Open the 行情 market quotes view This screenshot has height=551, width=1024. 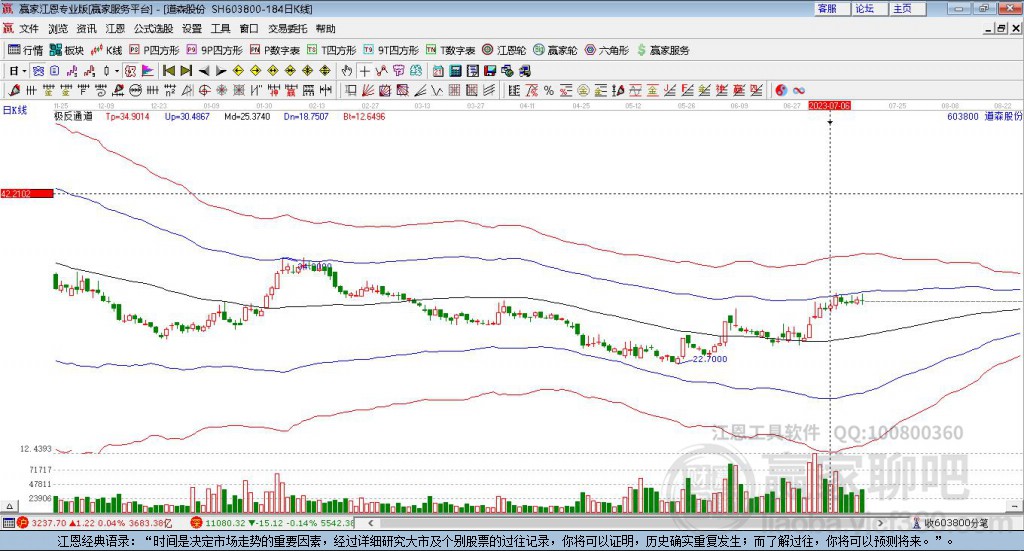(26, 49)
